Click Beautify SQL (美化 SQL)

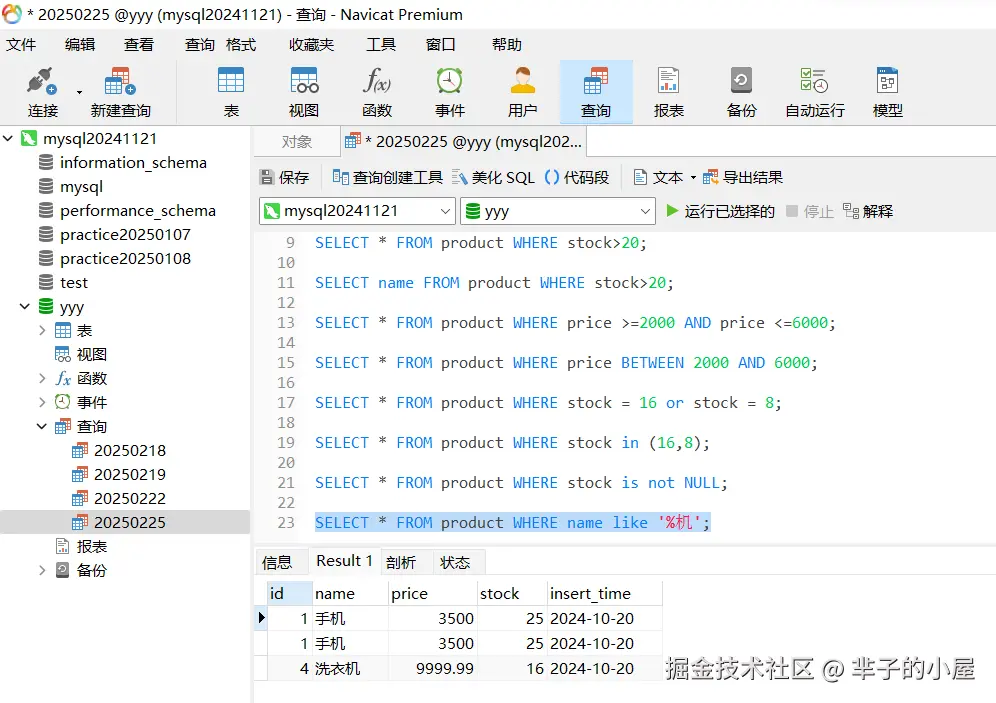494,177
